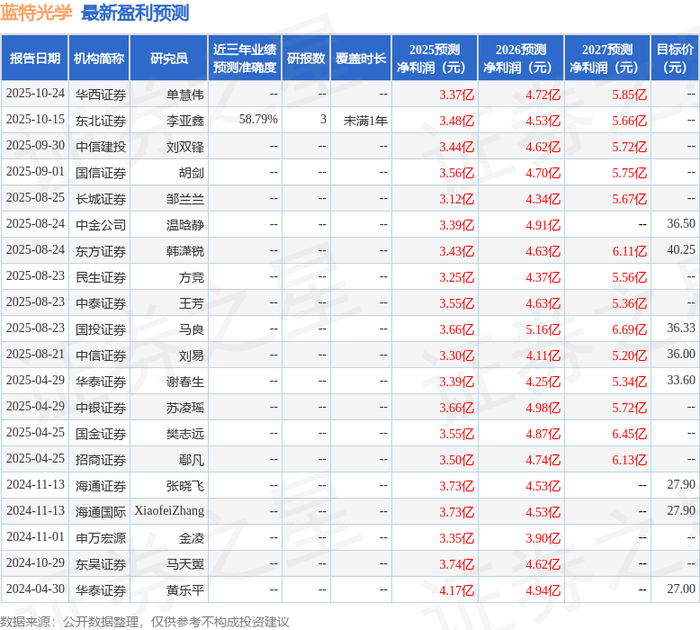Select the 5.16亿 2026 forecast
Image resolution: width=700 pixels, height=630 pixels.
coord(543,330)
